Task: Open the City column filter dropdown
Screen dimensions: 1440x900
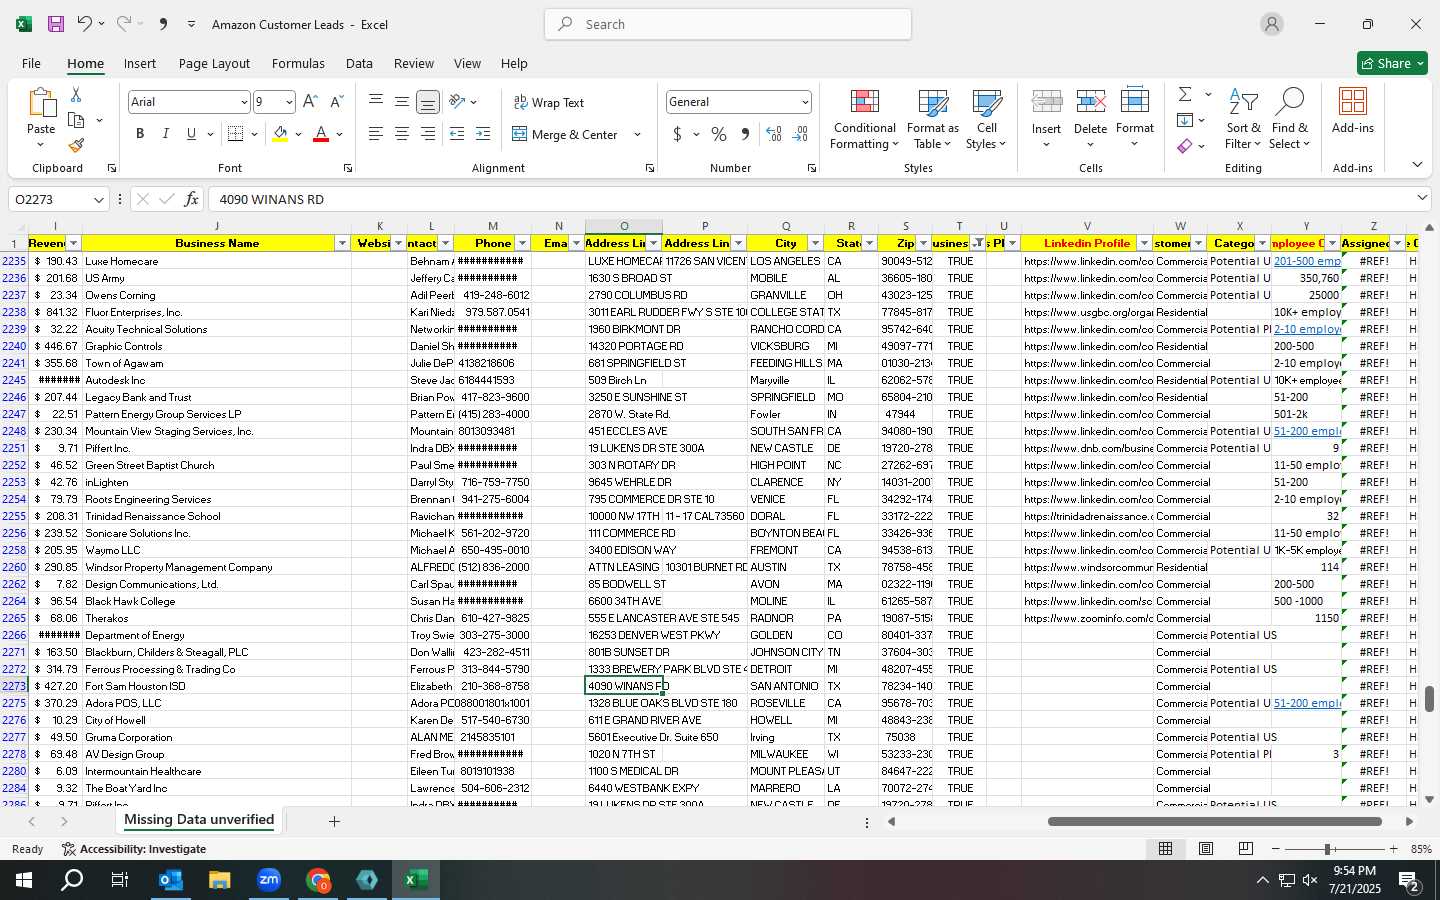Action: [815, 244]
